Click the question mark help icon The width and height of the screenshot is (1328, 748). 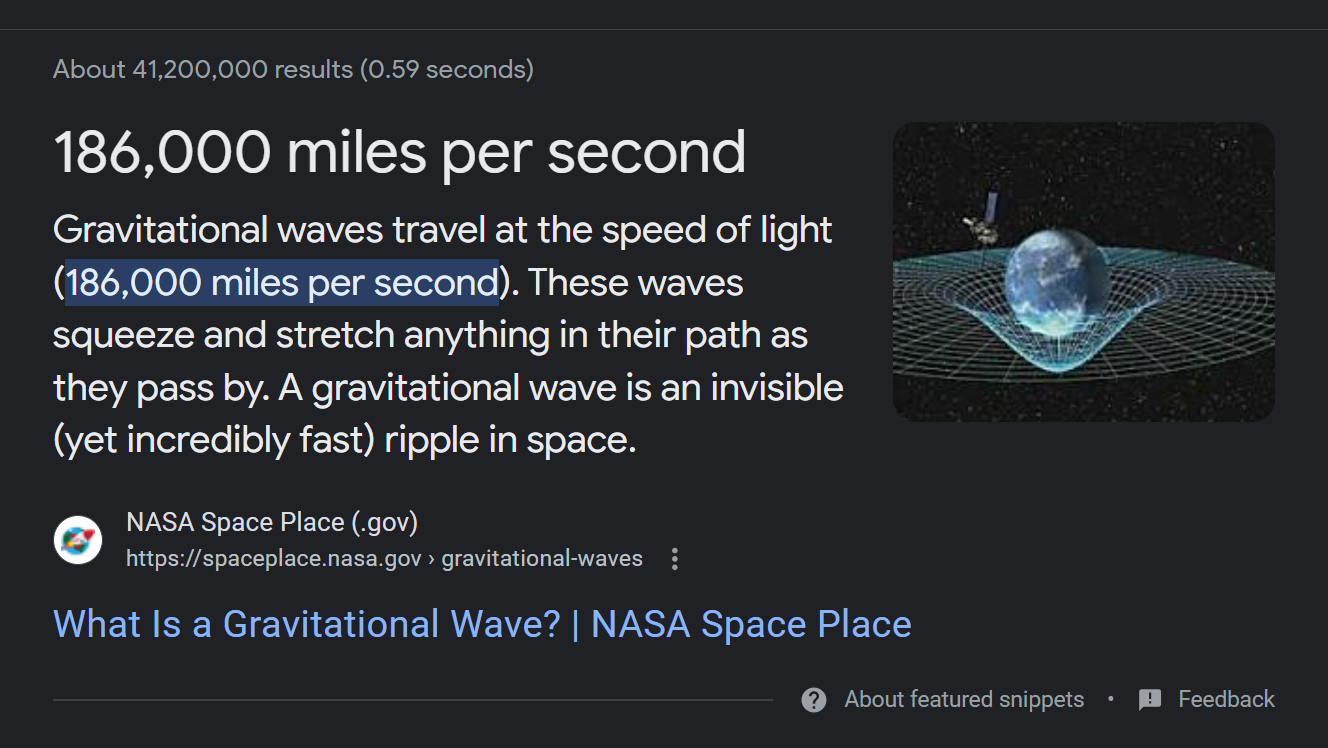[x=814, y=700]
